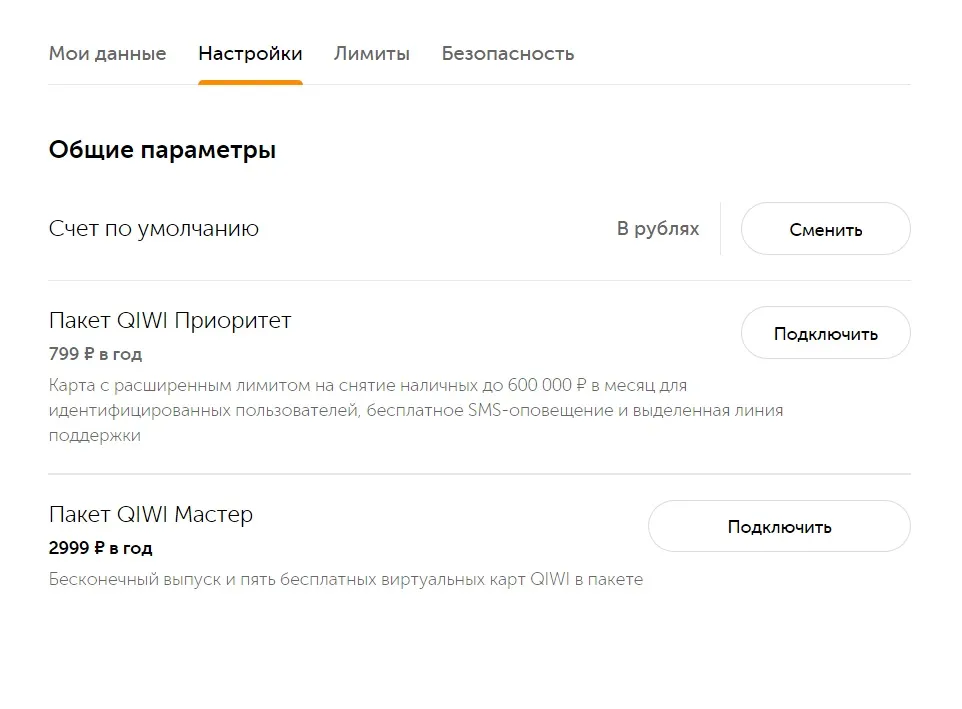Click the Пакет QIWI Мастер title
Screen dimensions: 962x709
pos(151,514)
